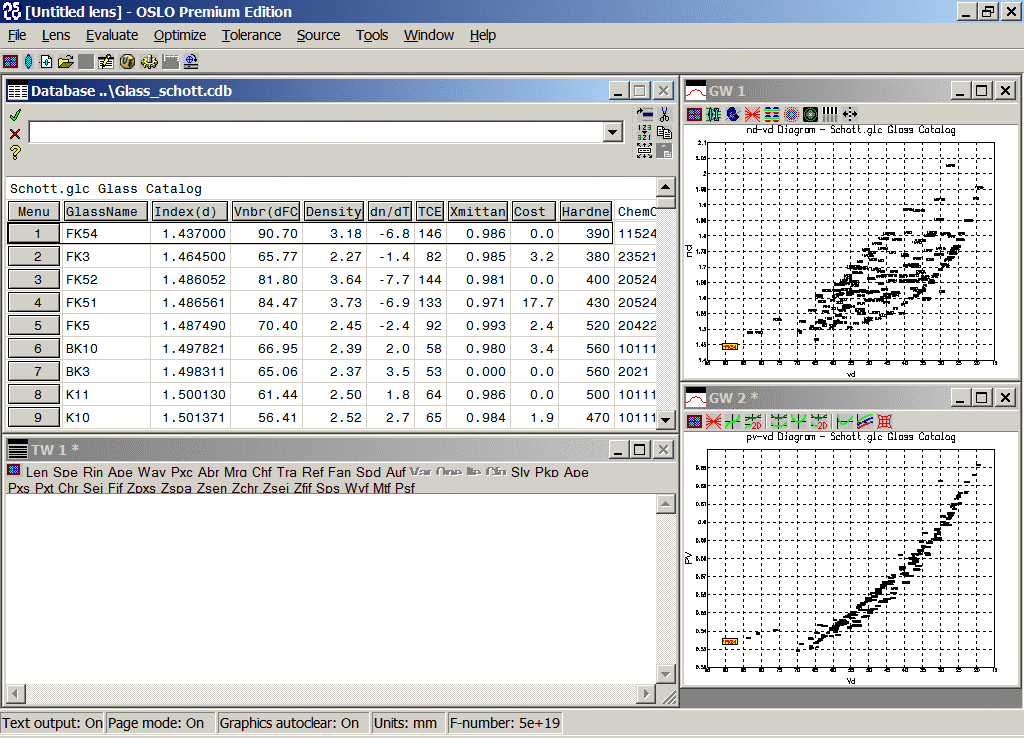This screenshot has width=1024, height=738.
Task: Open a lens file with folder icon
Action: tap(65, 61)
